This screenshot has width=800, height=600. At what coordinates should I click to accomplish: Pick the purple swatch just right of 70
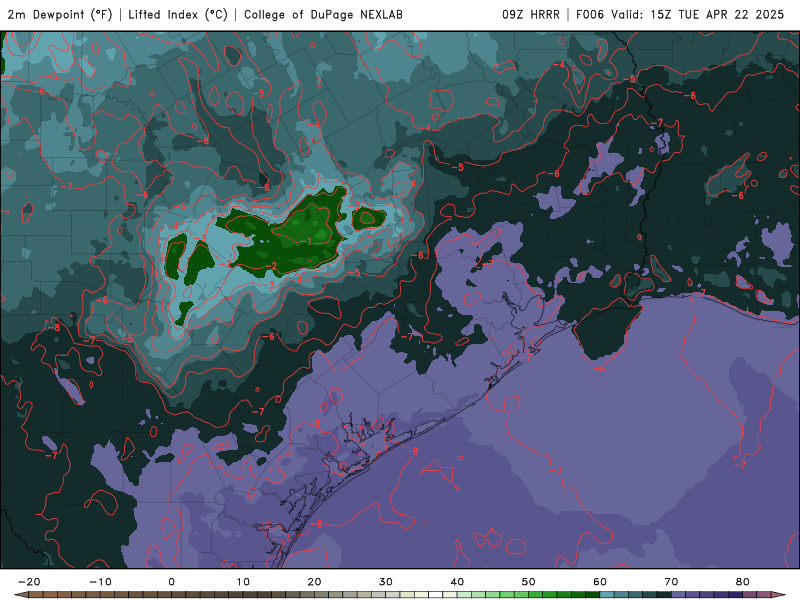679,594
